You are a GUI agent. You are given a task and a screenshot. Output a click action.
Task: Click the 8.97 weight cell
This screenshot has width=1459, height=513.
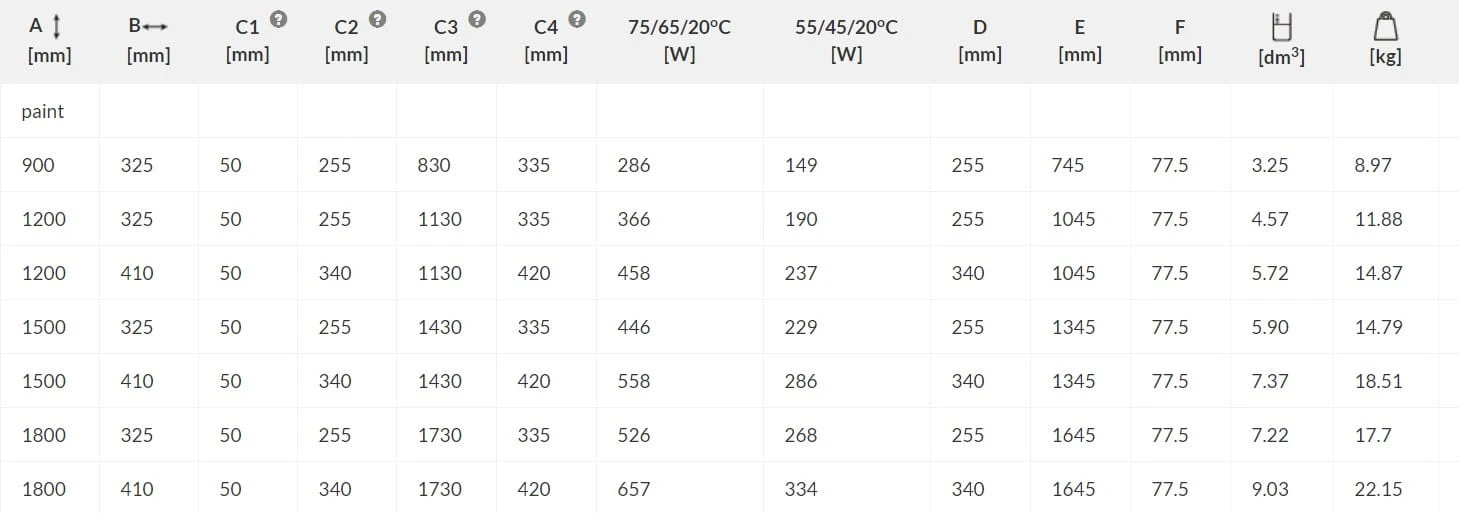(1372, 166)
